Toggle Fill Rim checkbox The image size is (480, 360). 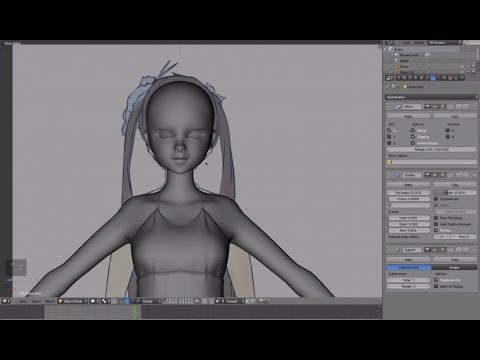(436, 230)
